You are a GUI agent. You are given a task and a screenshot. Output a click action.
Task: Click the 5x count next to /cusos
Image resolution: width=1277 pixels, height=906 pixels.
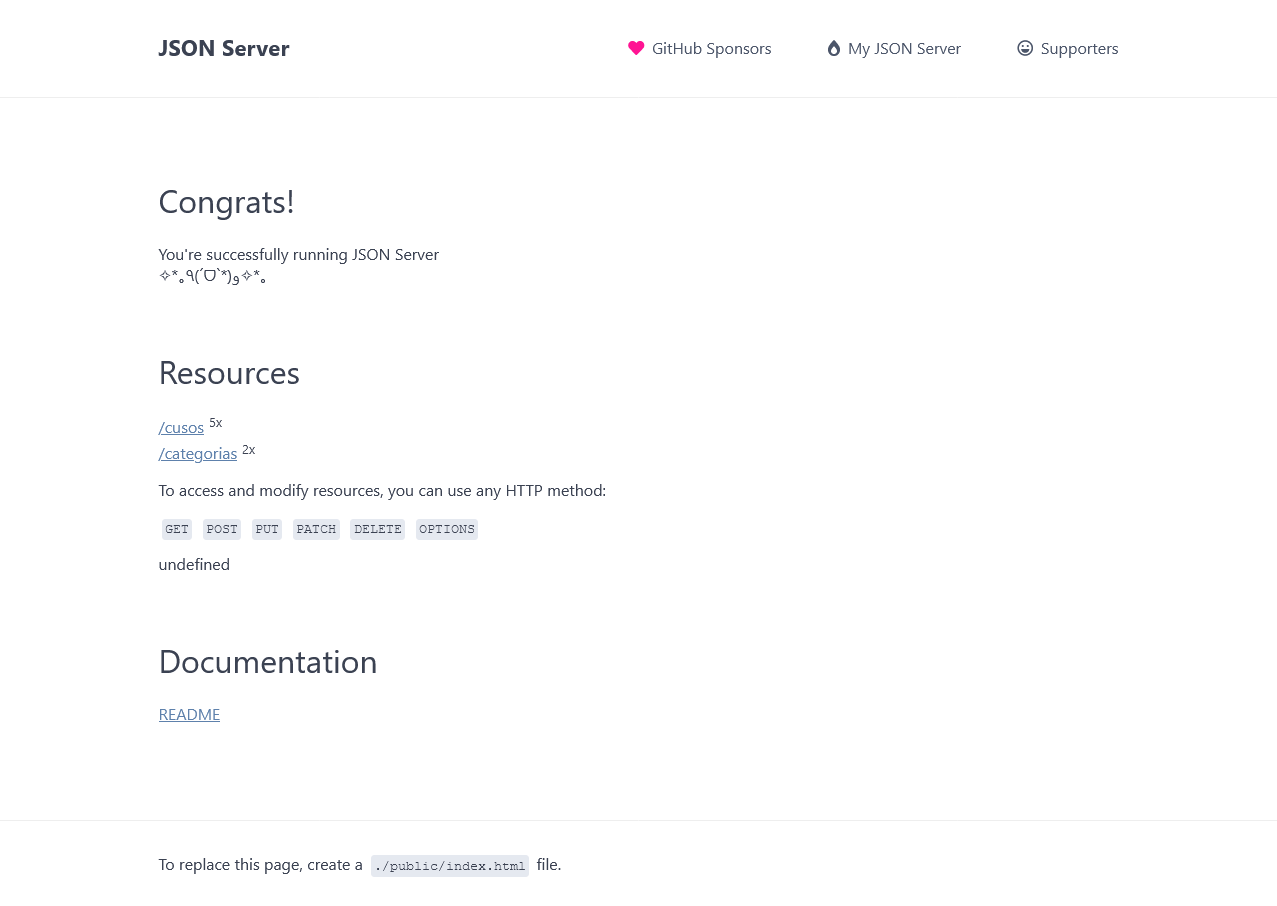(x=216, y=422)
